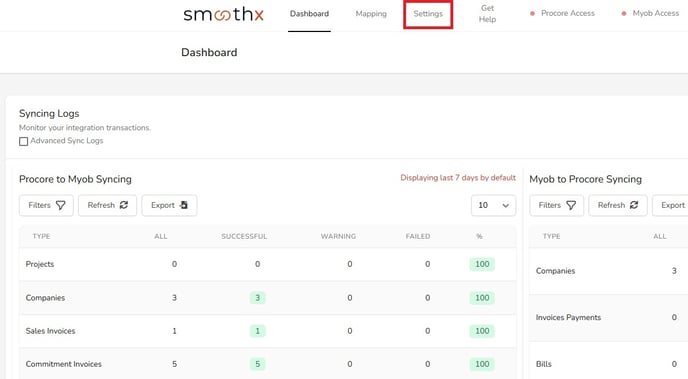Switch to the Mapping tab

pyautogui.click(x=371, y=14)
